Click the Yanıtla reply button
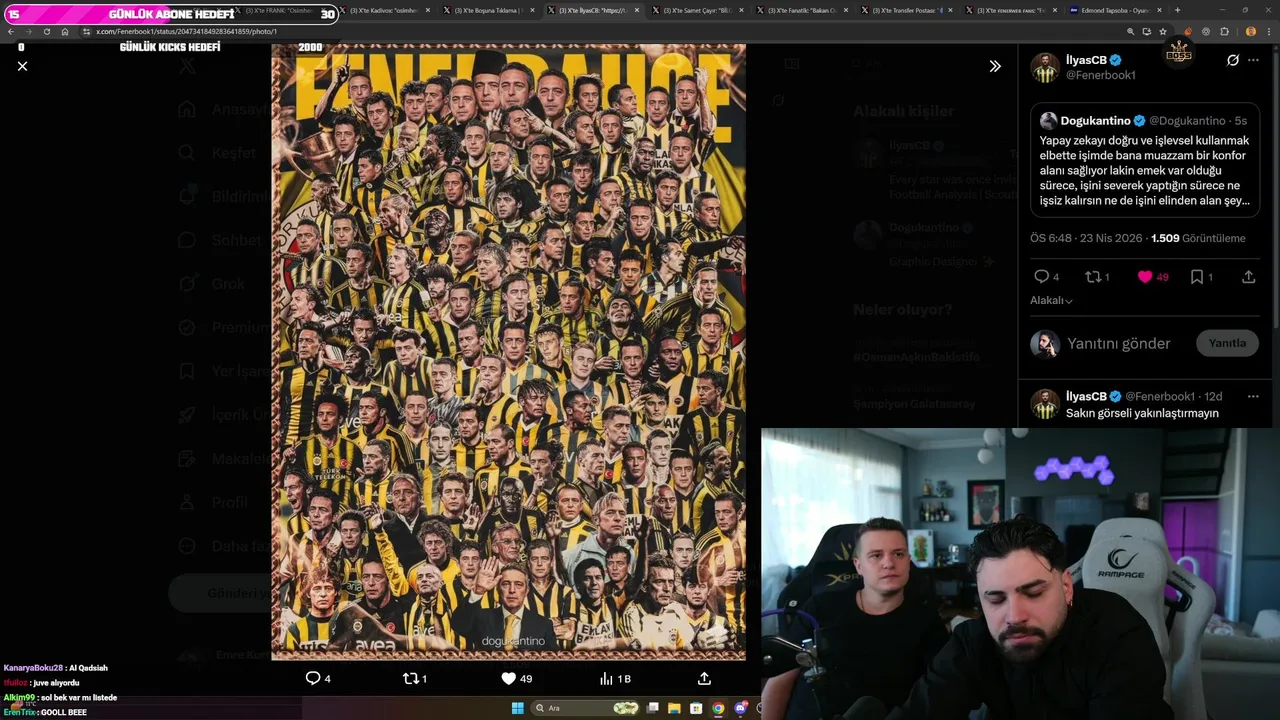1280x720 pixels. click(x=1227, y=343)
